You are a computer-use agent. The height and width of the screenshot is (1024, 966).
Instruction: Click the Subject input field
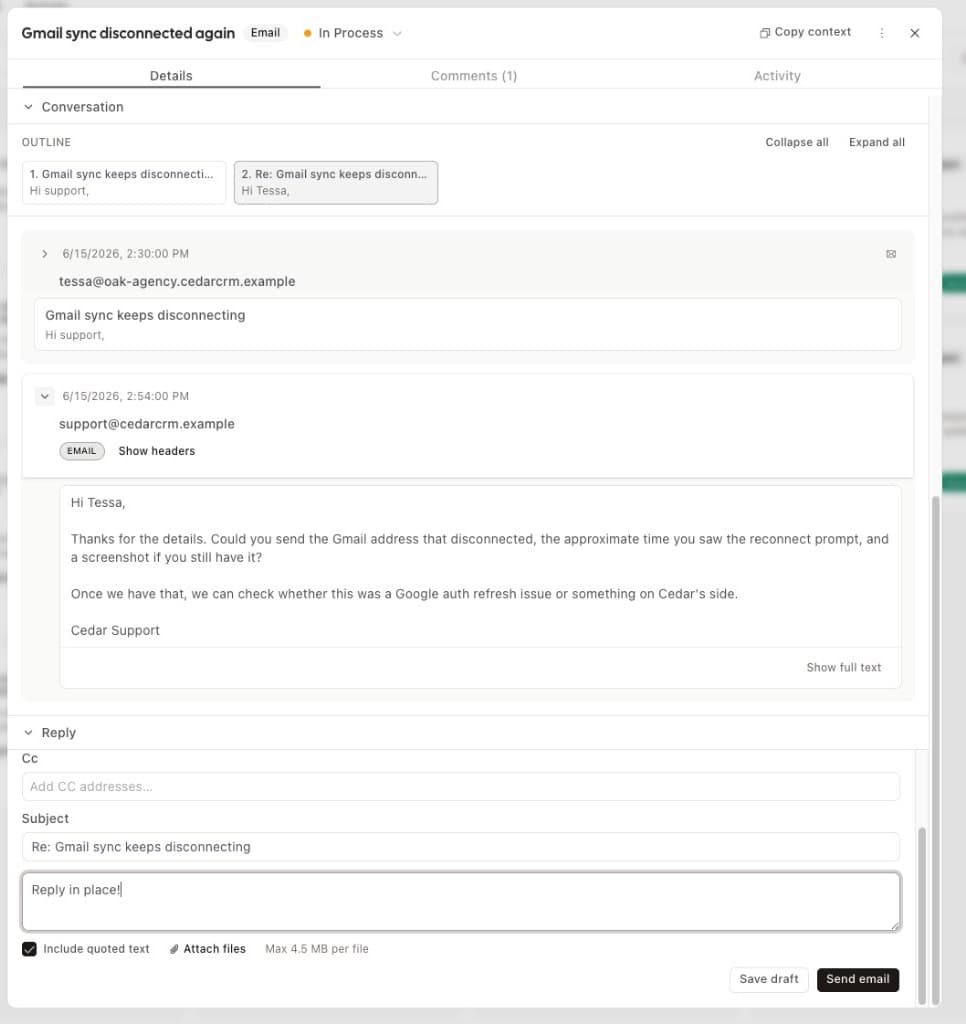point(460,847)
